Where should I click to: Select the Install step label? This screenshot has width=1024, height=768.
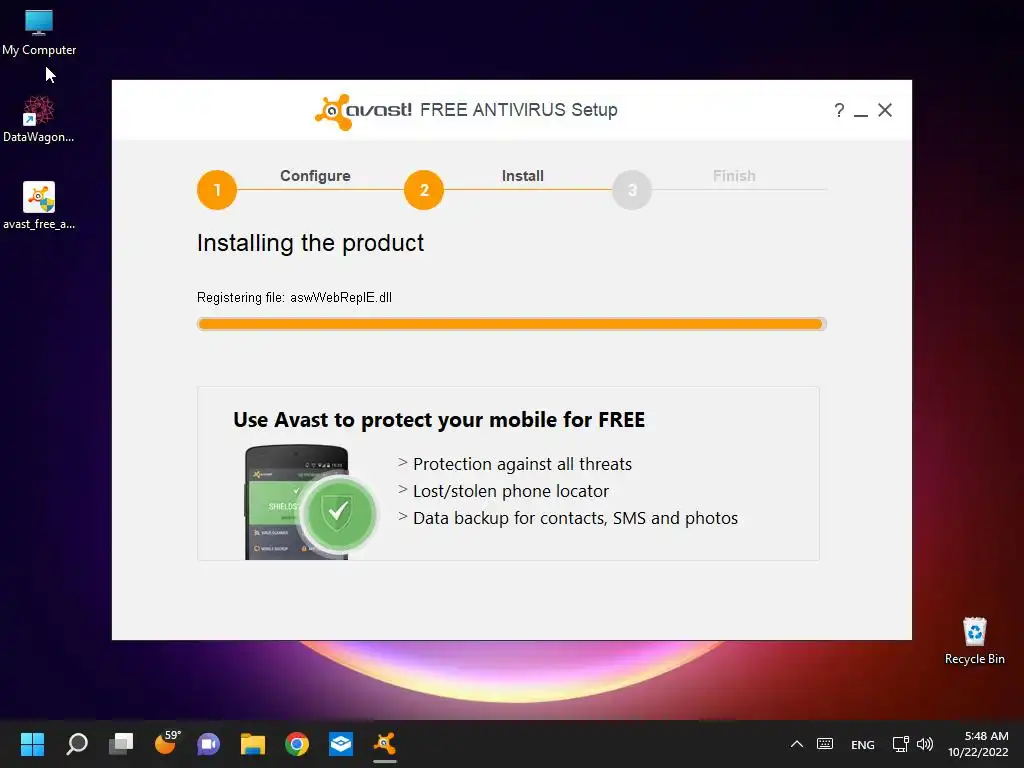522,176
